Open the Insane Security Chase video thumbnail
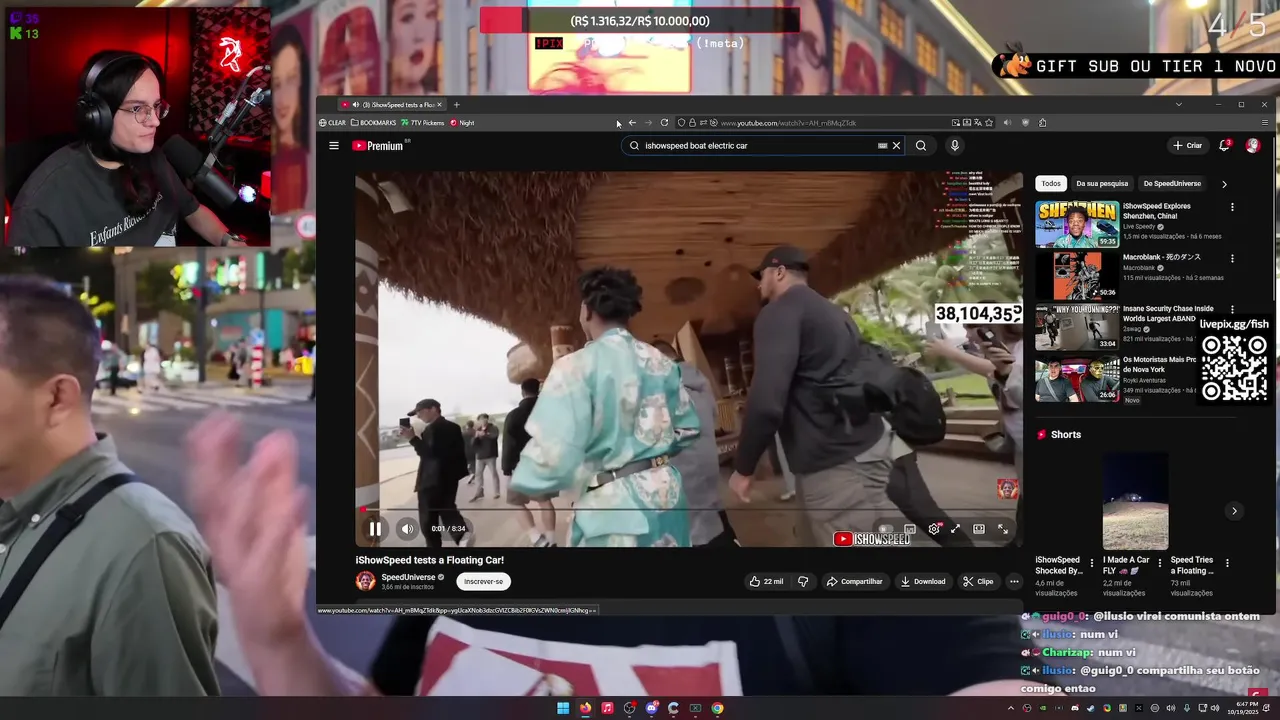The image size is (1280, 720). pyautogui.click(x=1077, y=327)
